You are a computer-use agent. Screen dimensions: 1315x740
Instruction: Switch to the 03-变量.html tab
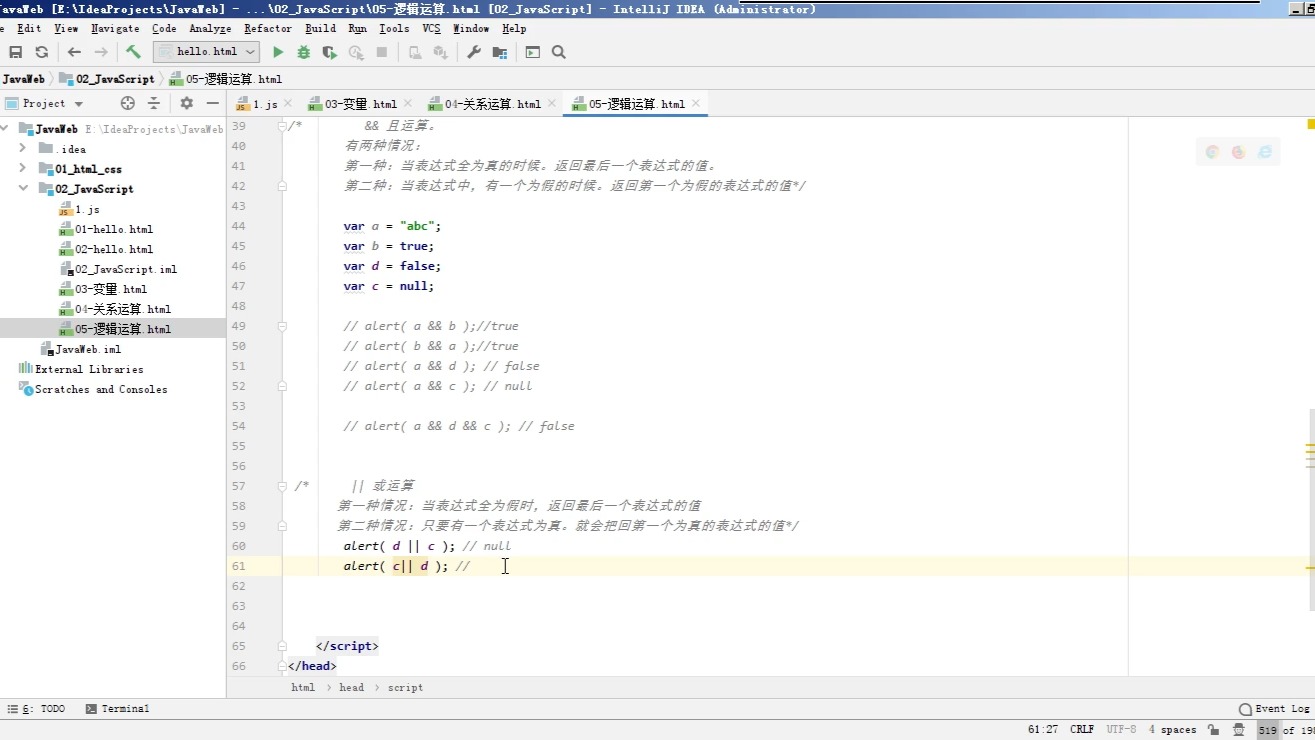tap(360, 104)
